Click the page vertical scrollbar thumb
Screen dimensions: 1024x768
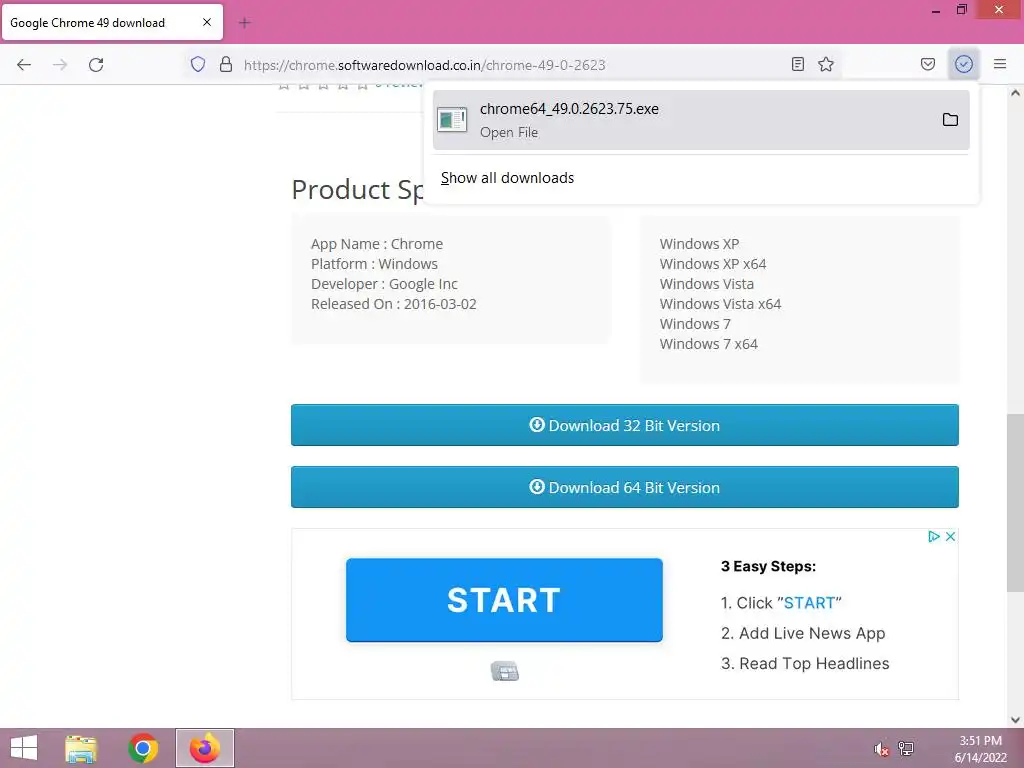click(x=1015, y=503)
